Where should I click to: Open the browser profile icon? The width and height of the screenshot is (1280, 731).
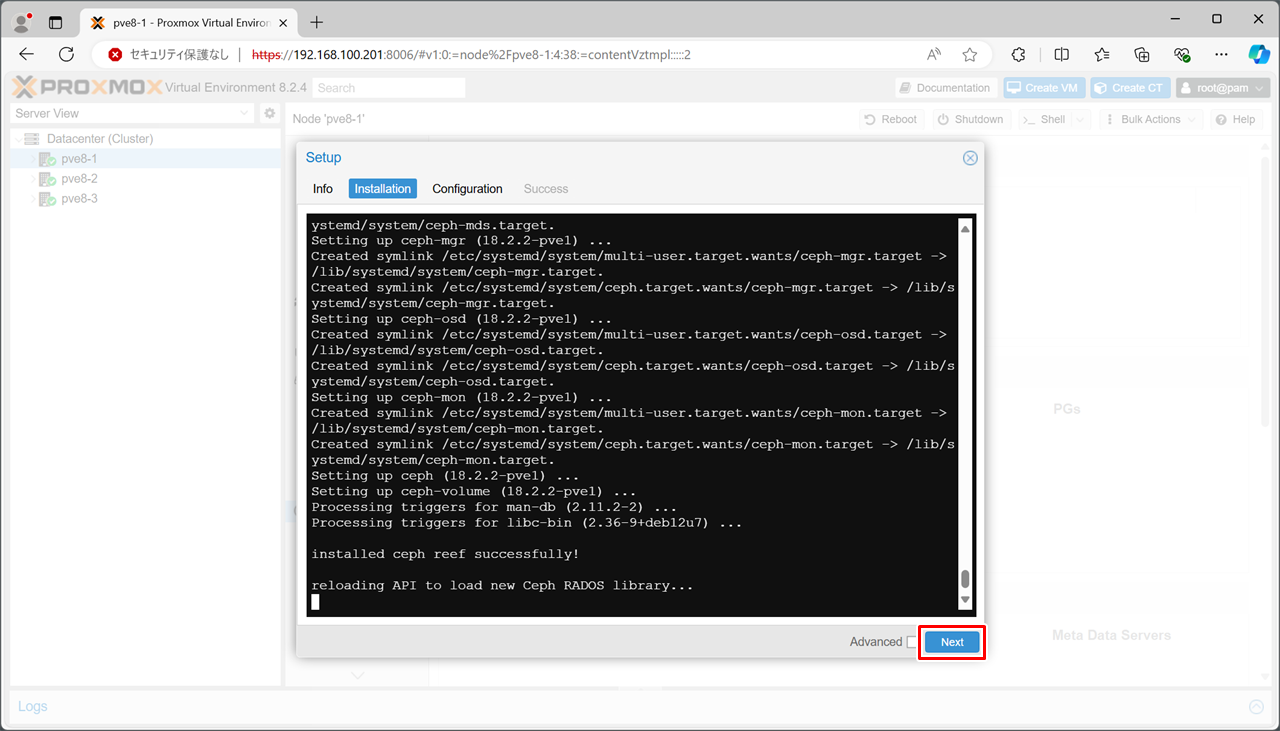click(x=21, y=22)
